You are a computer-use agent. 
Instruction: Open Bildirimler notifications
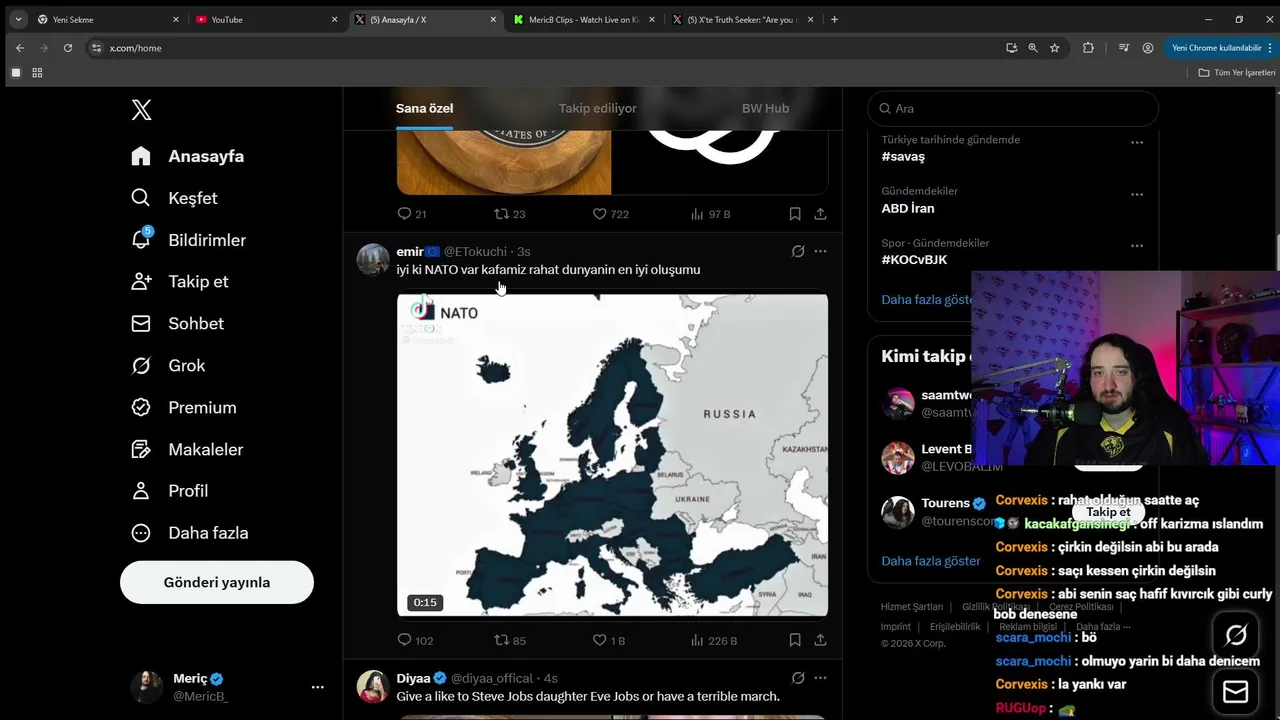pyautogui.click(x=188, y=240)
